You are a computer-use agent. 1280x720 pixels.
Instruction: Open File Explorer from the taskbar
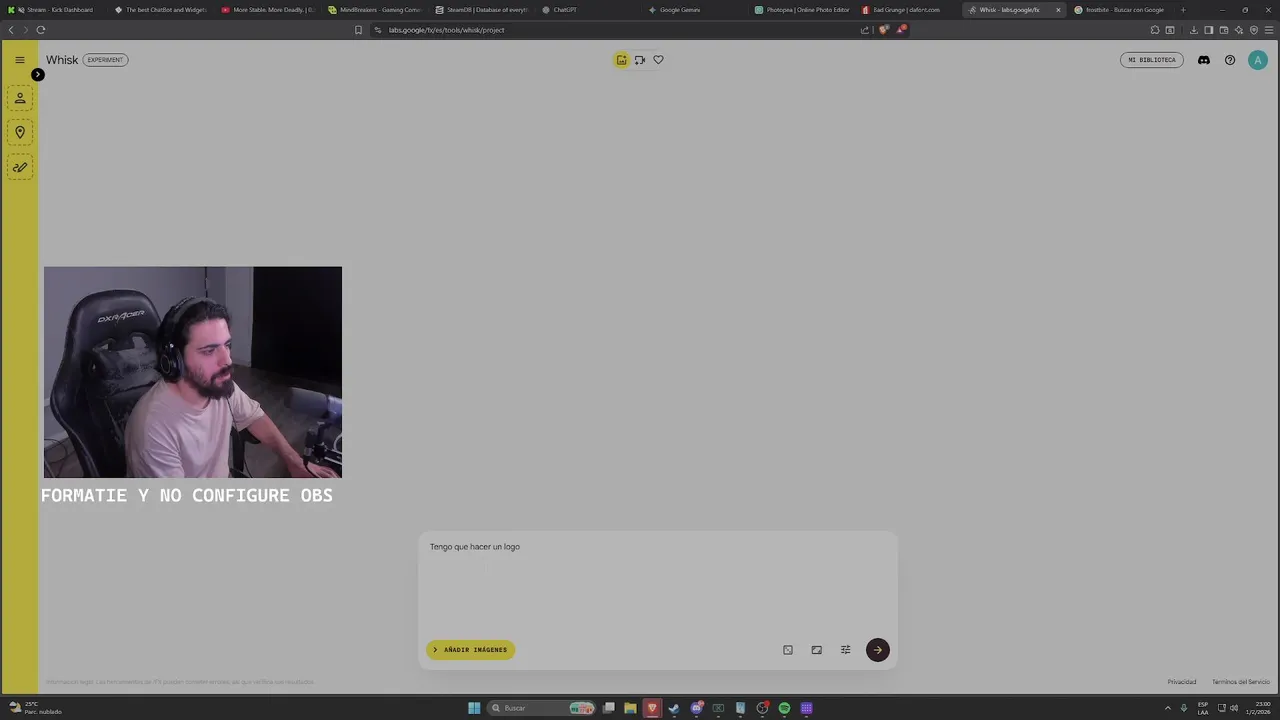(x=630, y=708)
